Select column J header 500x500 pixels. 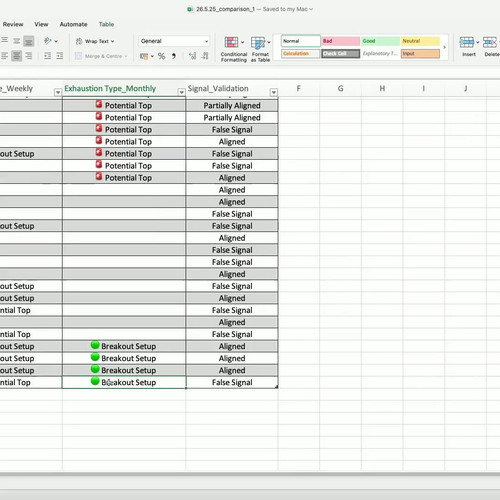coord(465,88)
